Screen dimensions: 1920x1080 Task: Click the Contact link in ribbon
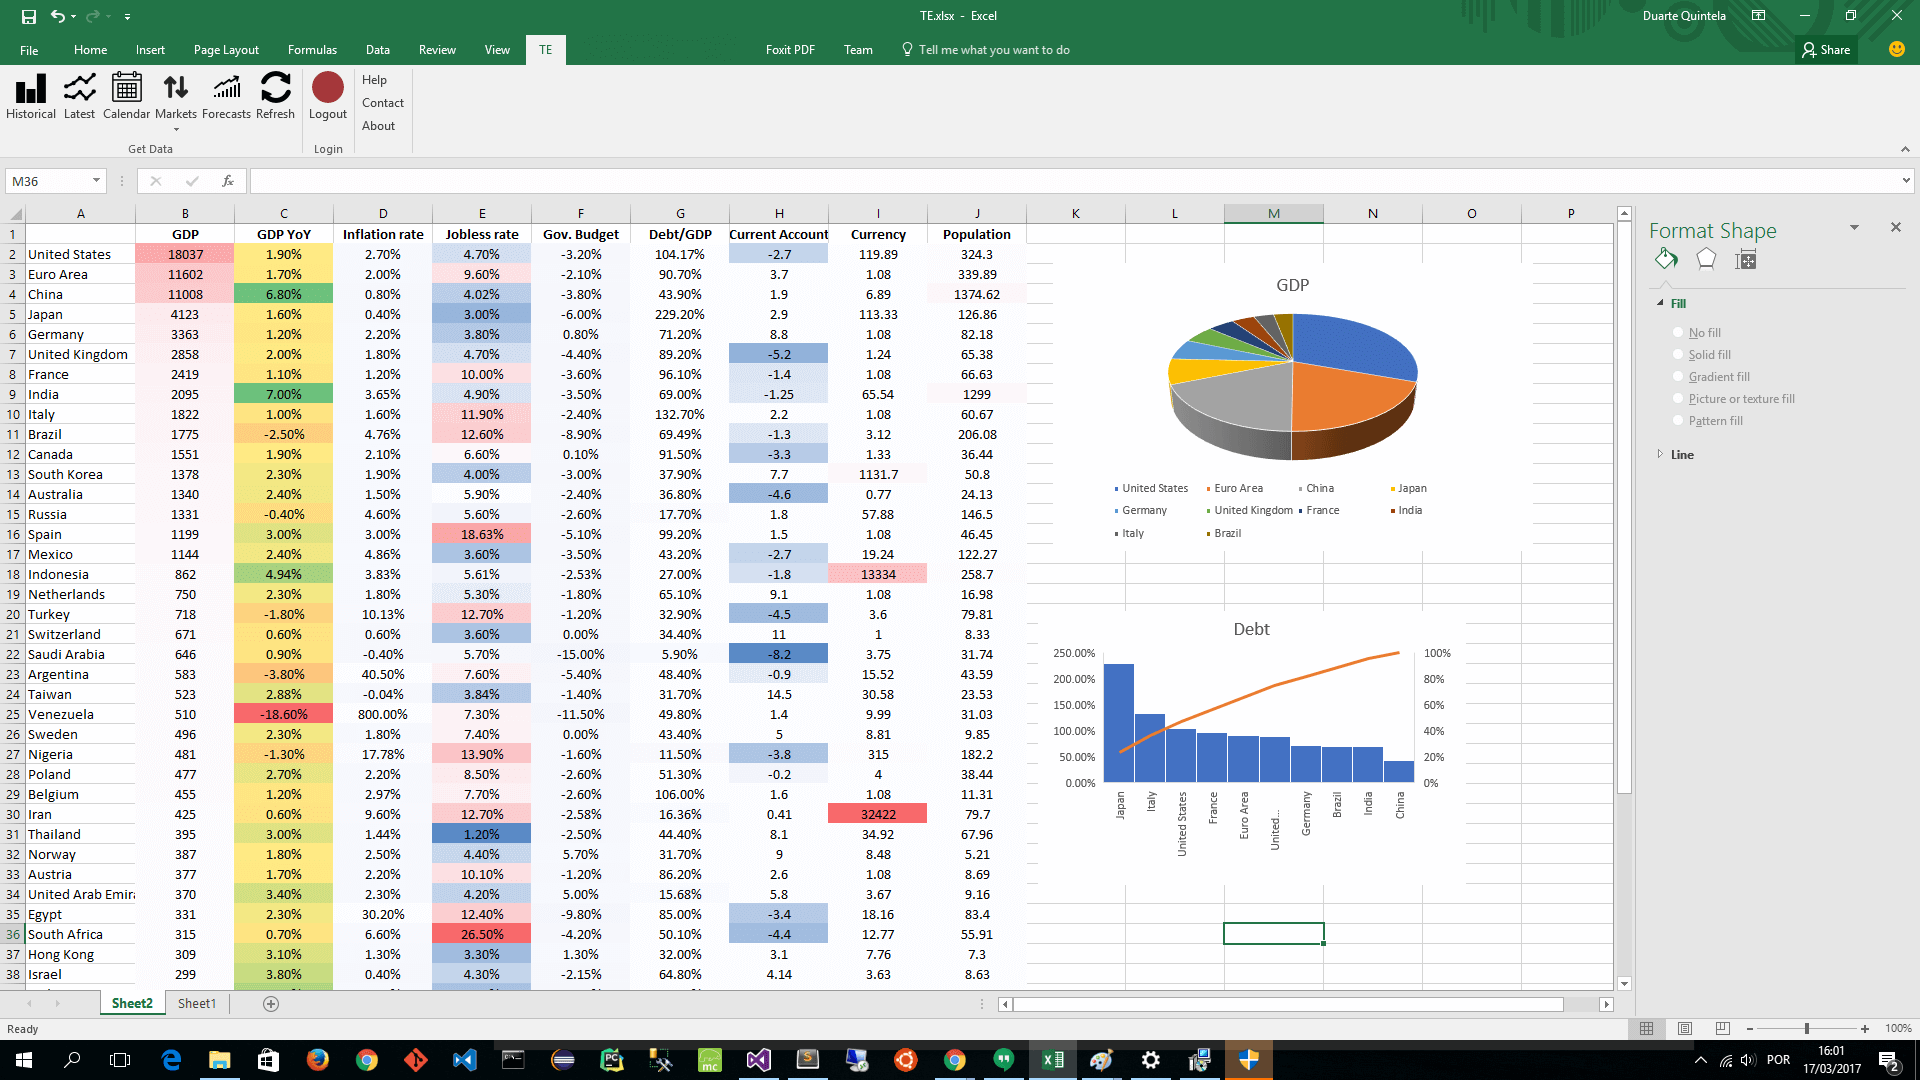383,103
